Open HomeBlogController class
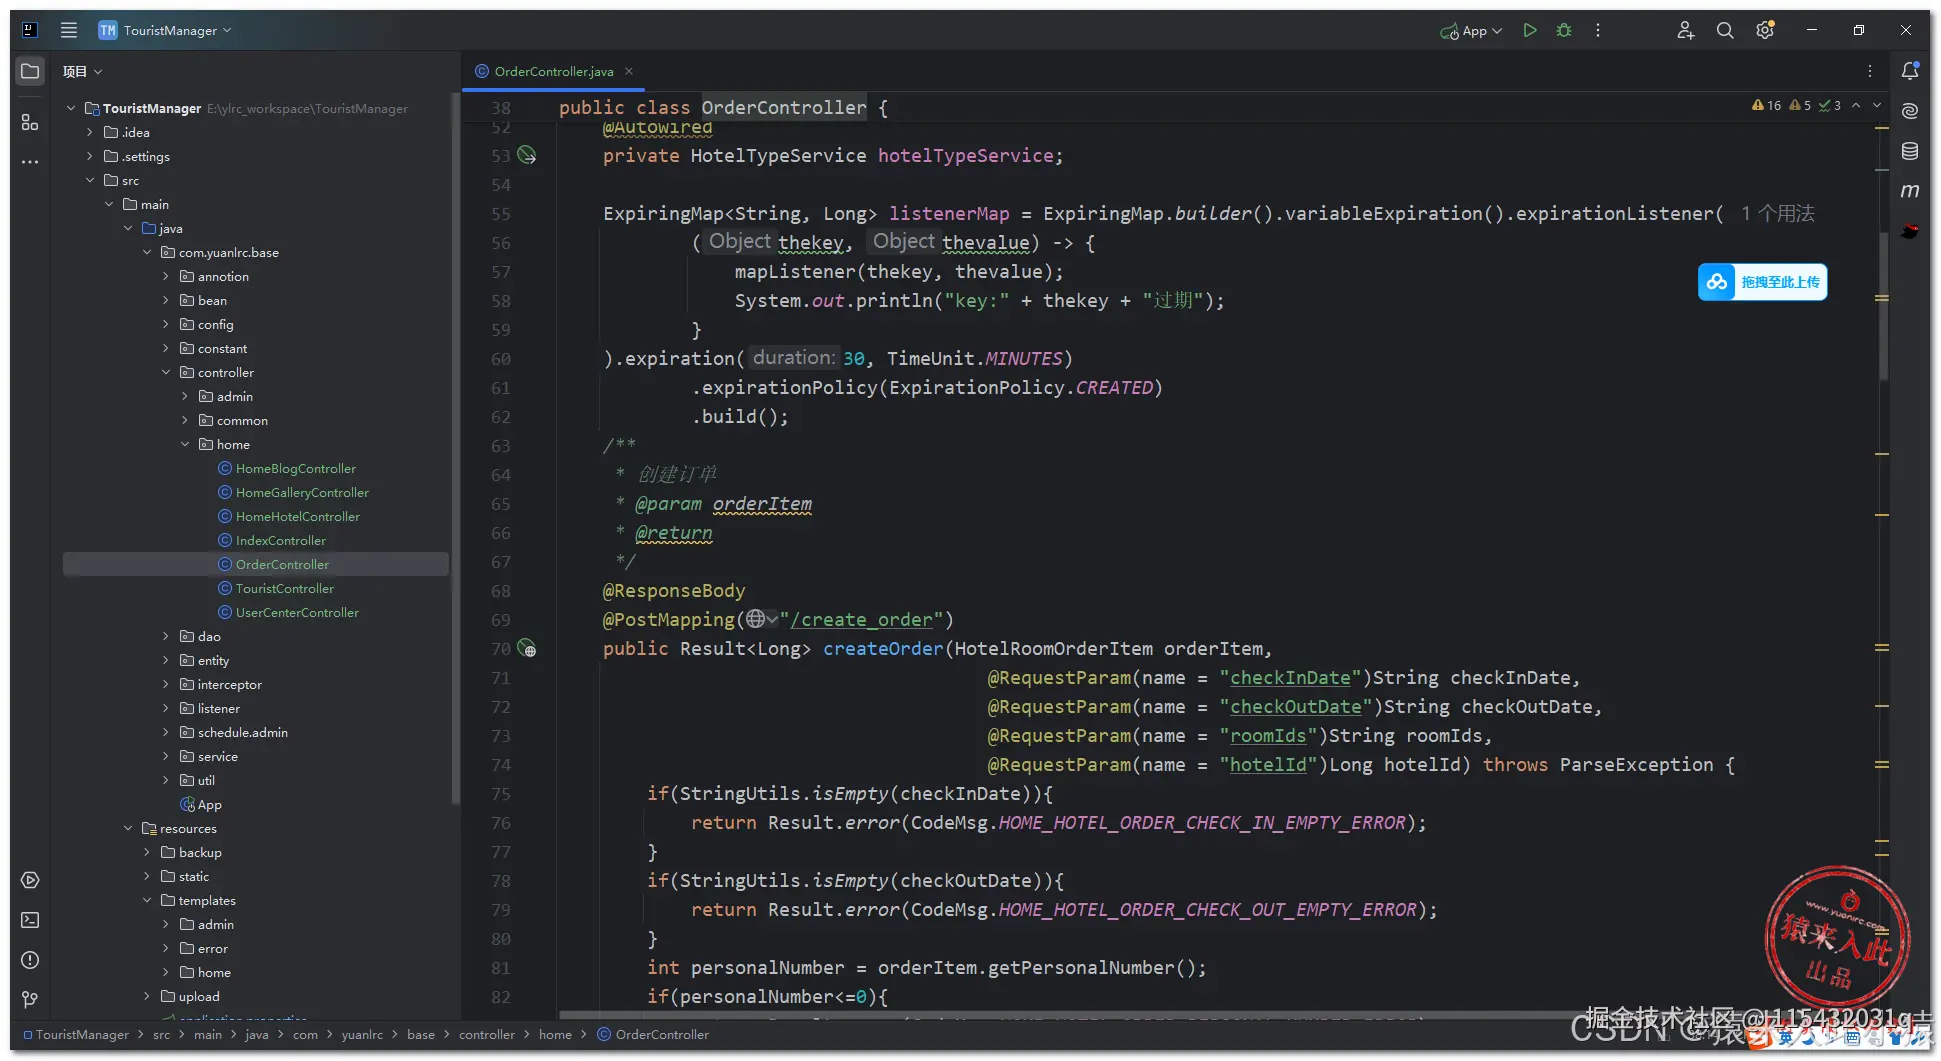 pos(295,468)
